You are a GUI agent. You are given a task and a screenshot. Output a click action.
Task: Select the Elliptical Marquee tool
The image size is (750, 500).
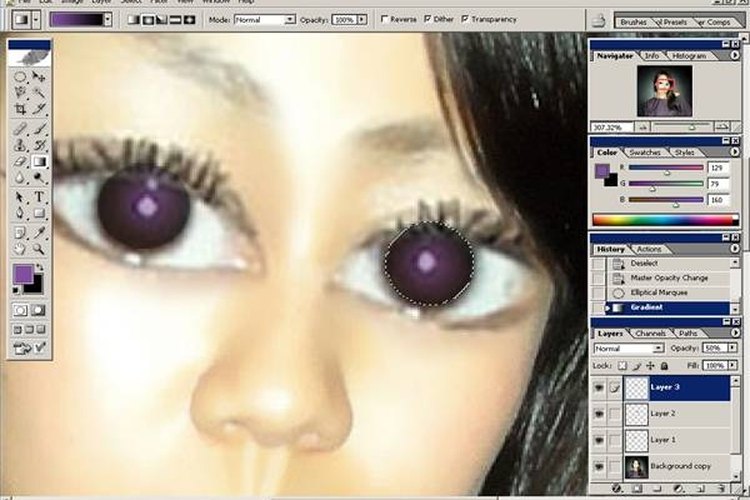pyautogui.click(x=20, y=77)
